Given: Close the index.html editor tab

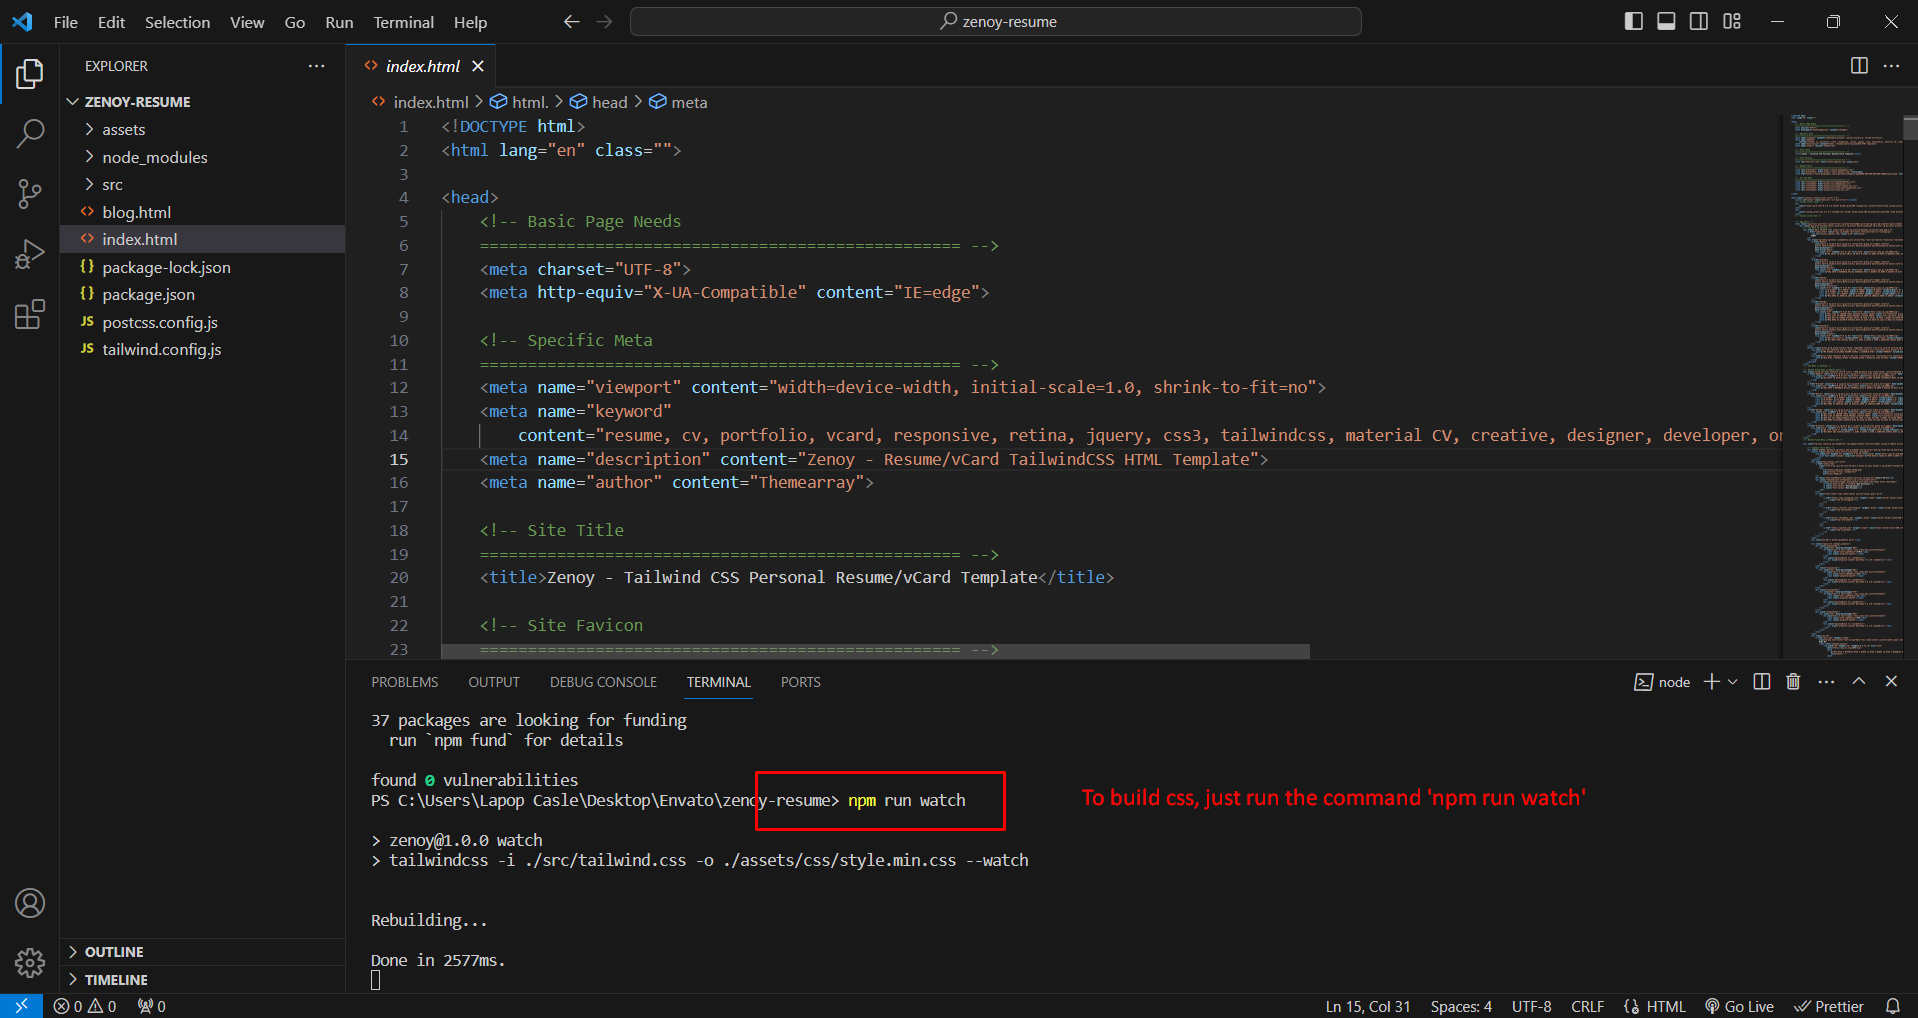Looking at the screenshot, I should [478, 66].
